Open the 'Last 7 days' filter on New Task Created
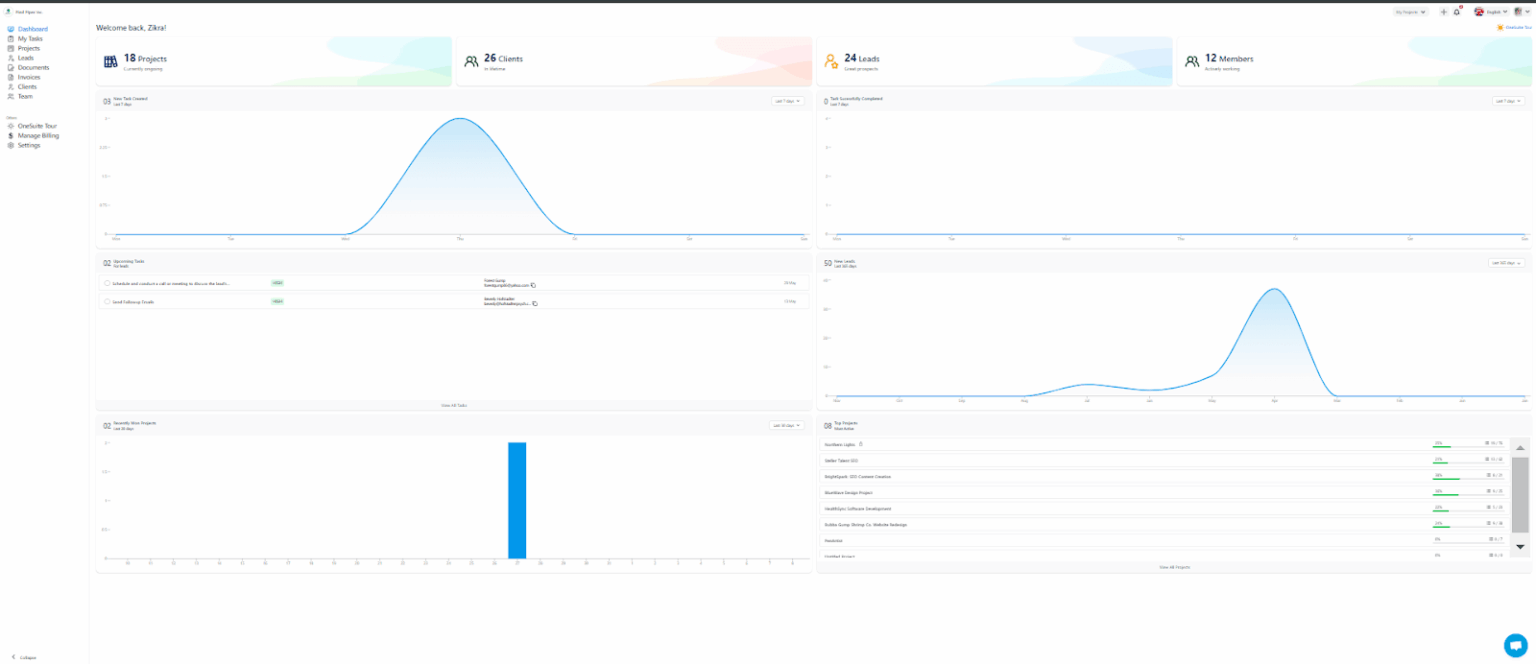Viewport: 1536px width, 664px height. point(786,101)
